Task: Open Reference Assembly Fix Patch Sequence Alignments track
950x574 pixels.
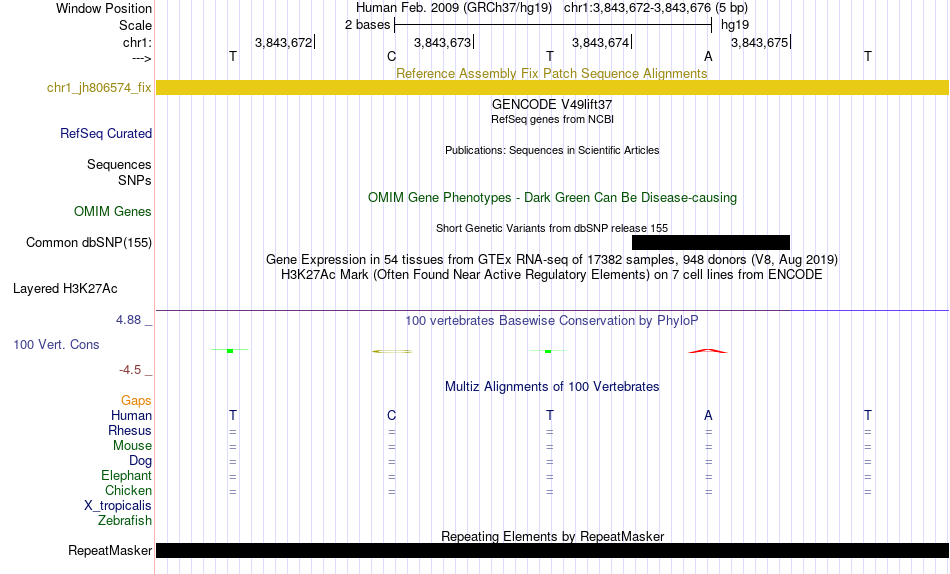Action: click(551, 73)
